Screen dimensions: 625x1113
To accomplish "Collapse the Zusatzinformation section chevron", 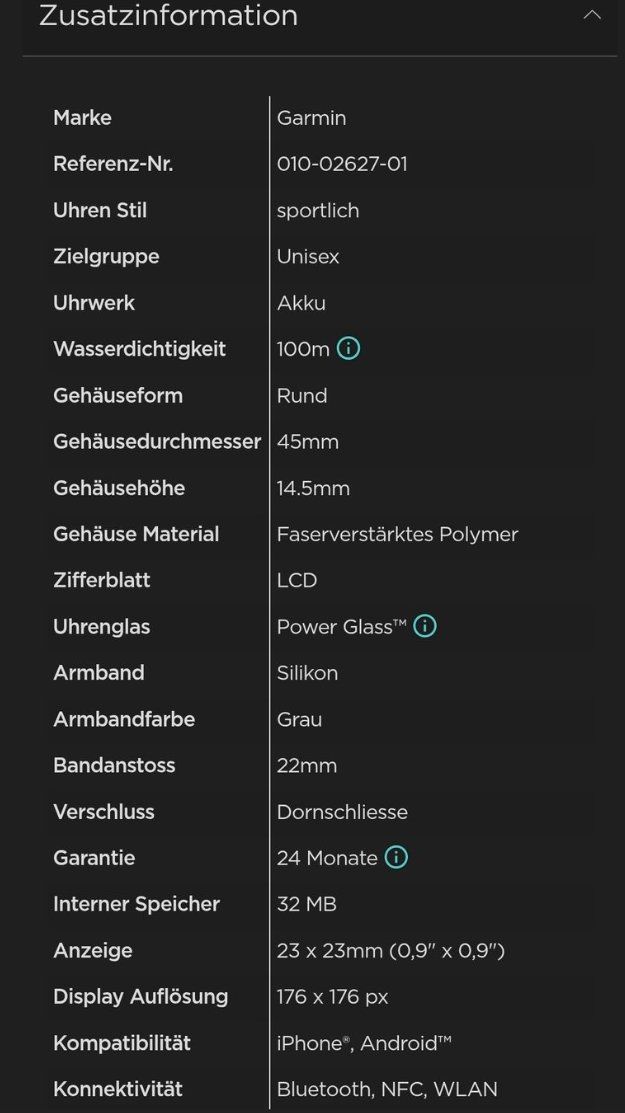I will 592,15.
